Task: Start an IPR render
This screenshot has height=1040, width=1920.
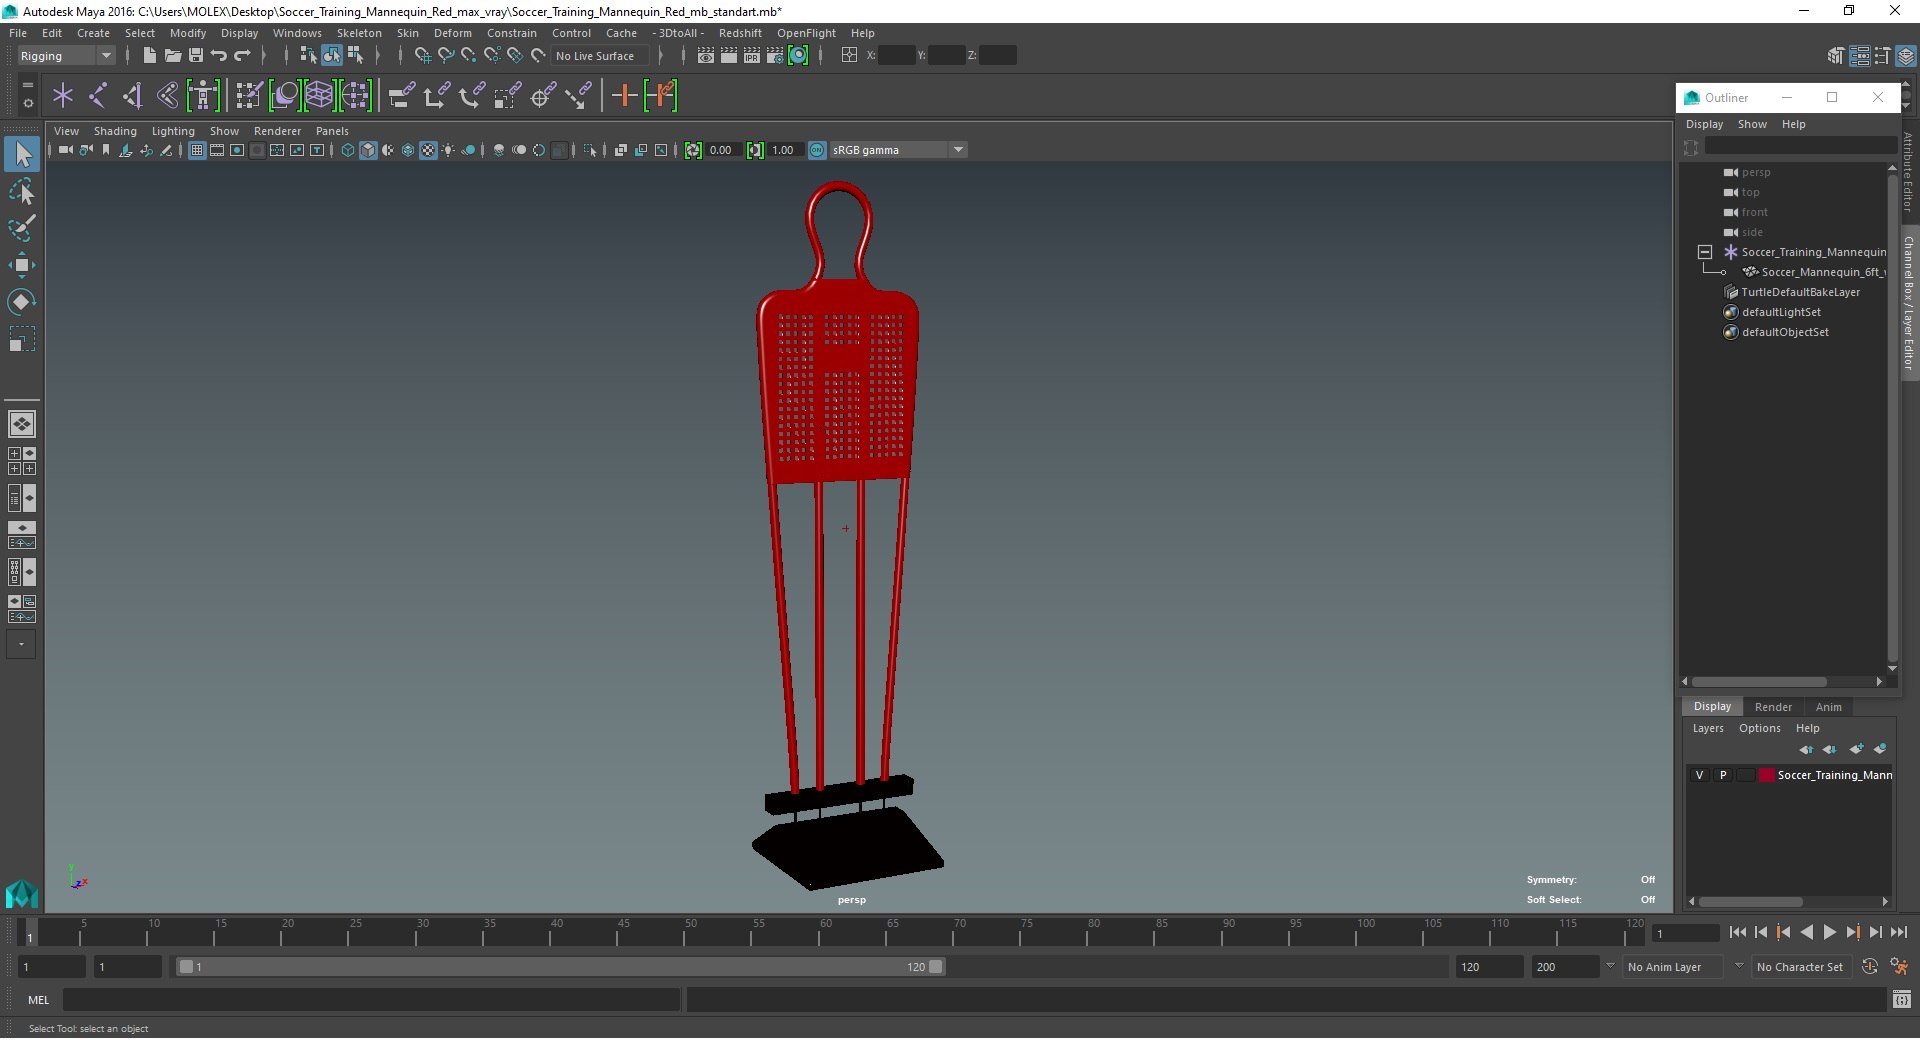Action: 752,56
